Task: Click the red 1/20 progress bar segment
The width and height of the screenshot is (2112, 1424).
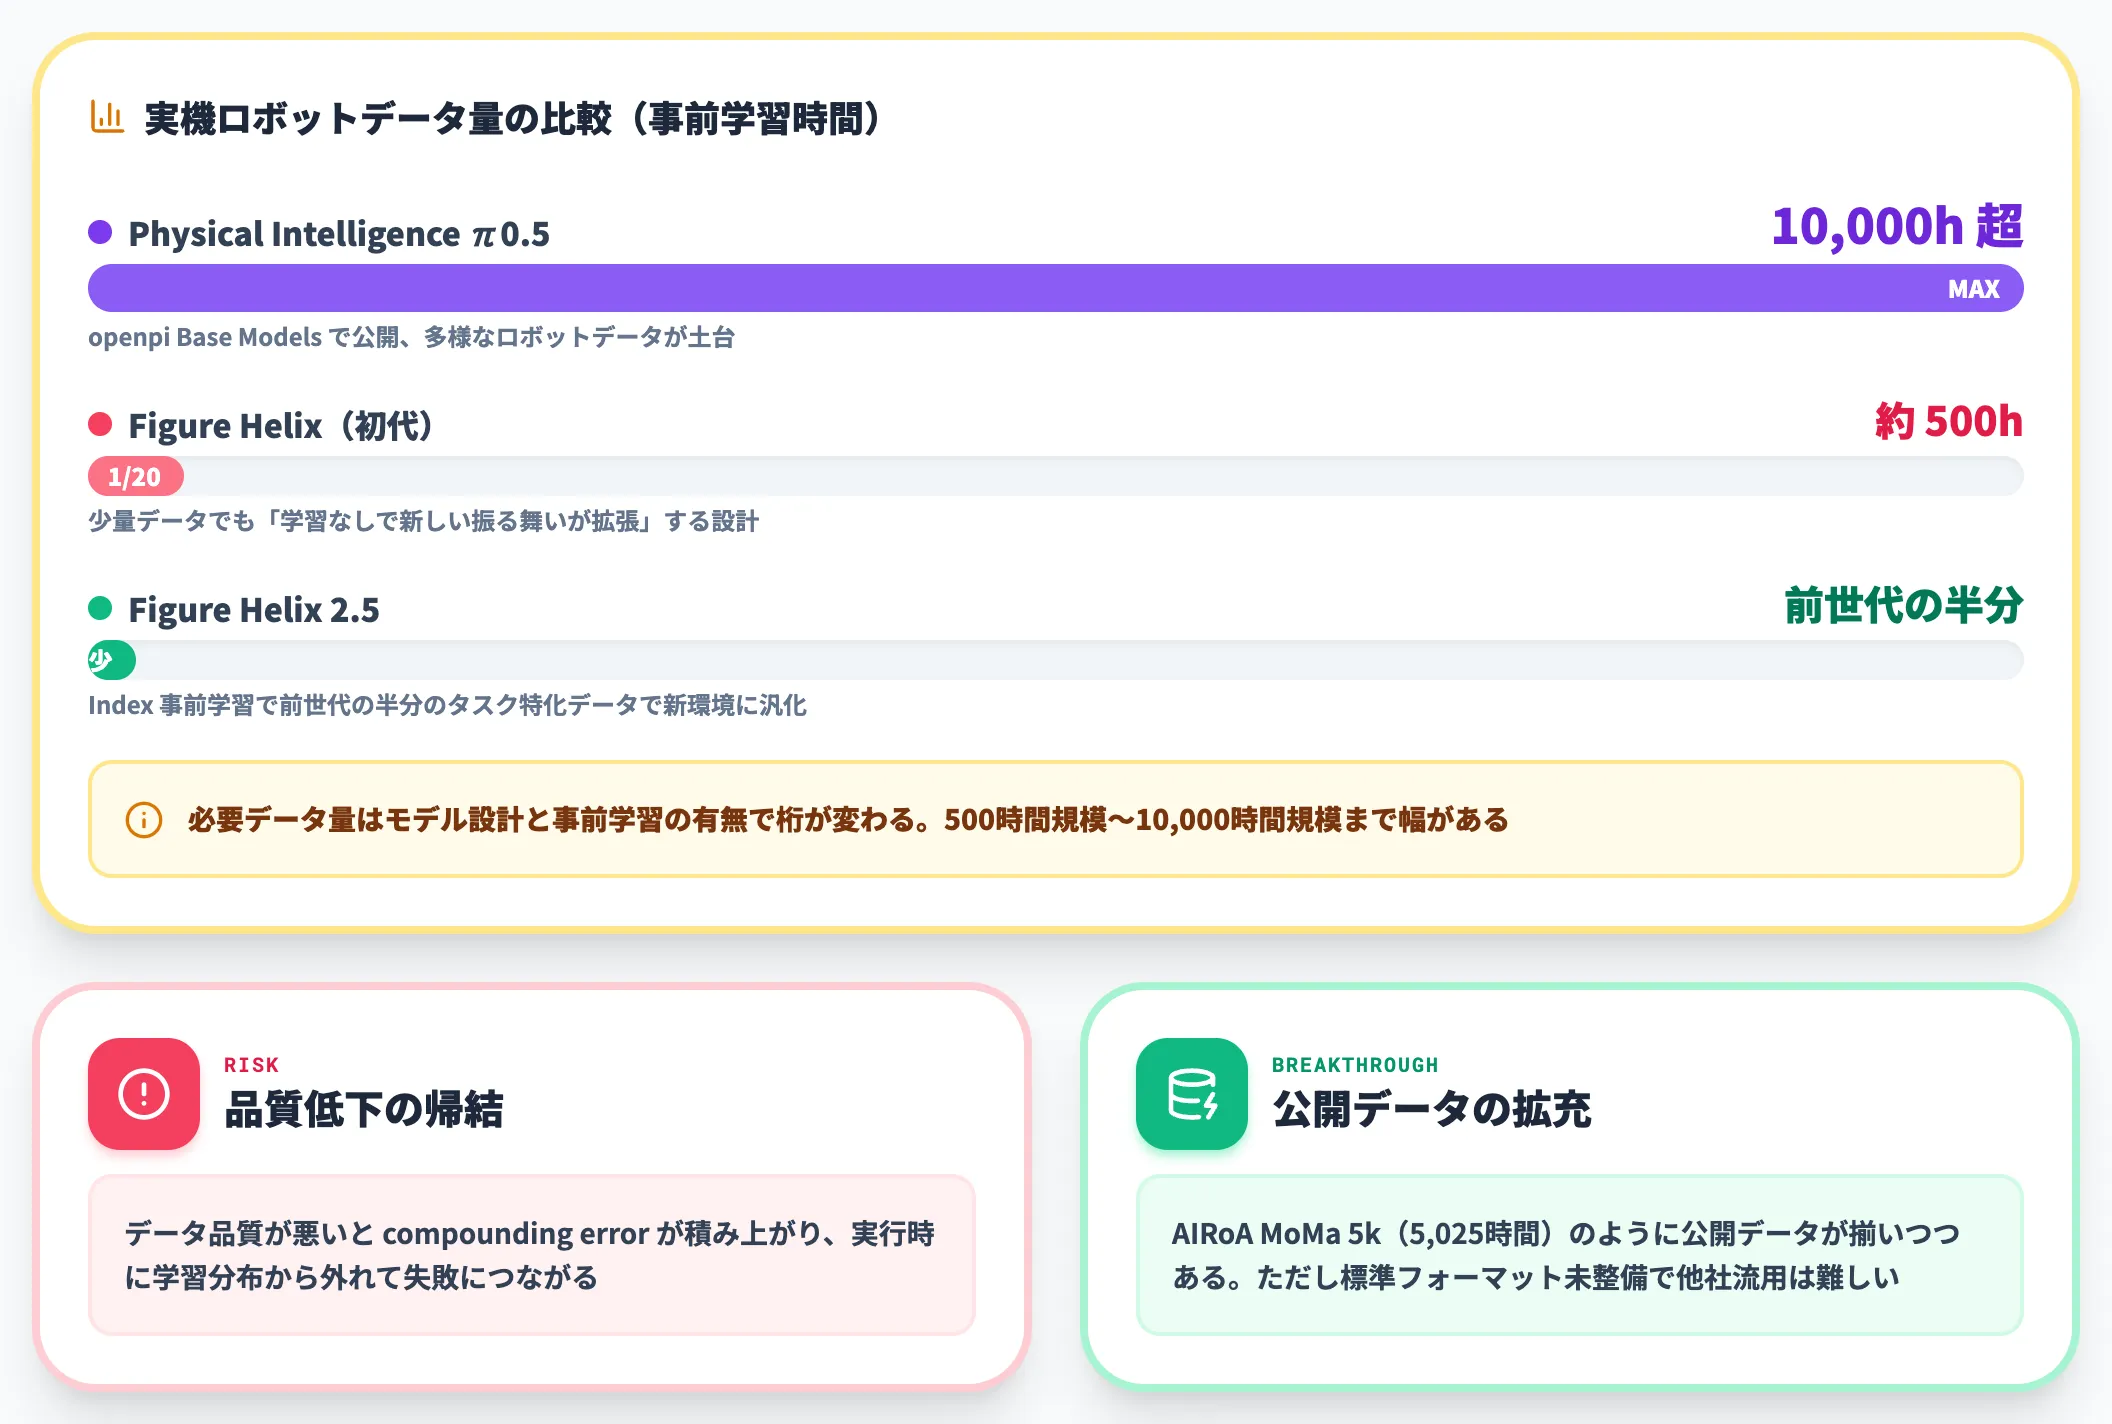Action: 136,476
